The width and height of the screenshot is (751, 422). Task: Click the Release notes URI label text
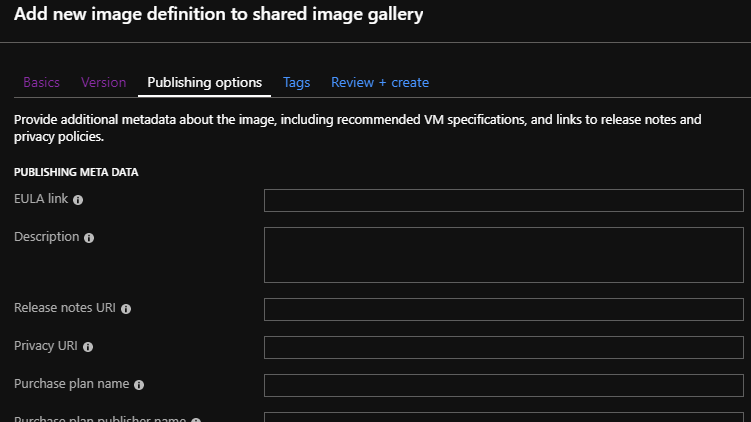65,308
